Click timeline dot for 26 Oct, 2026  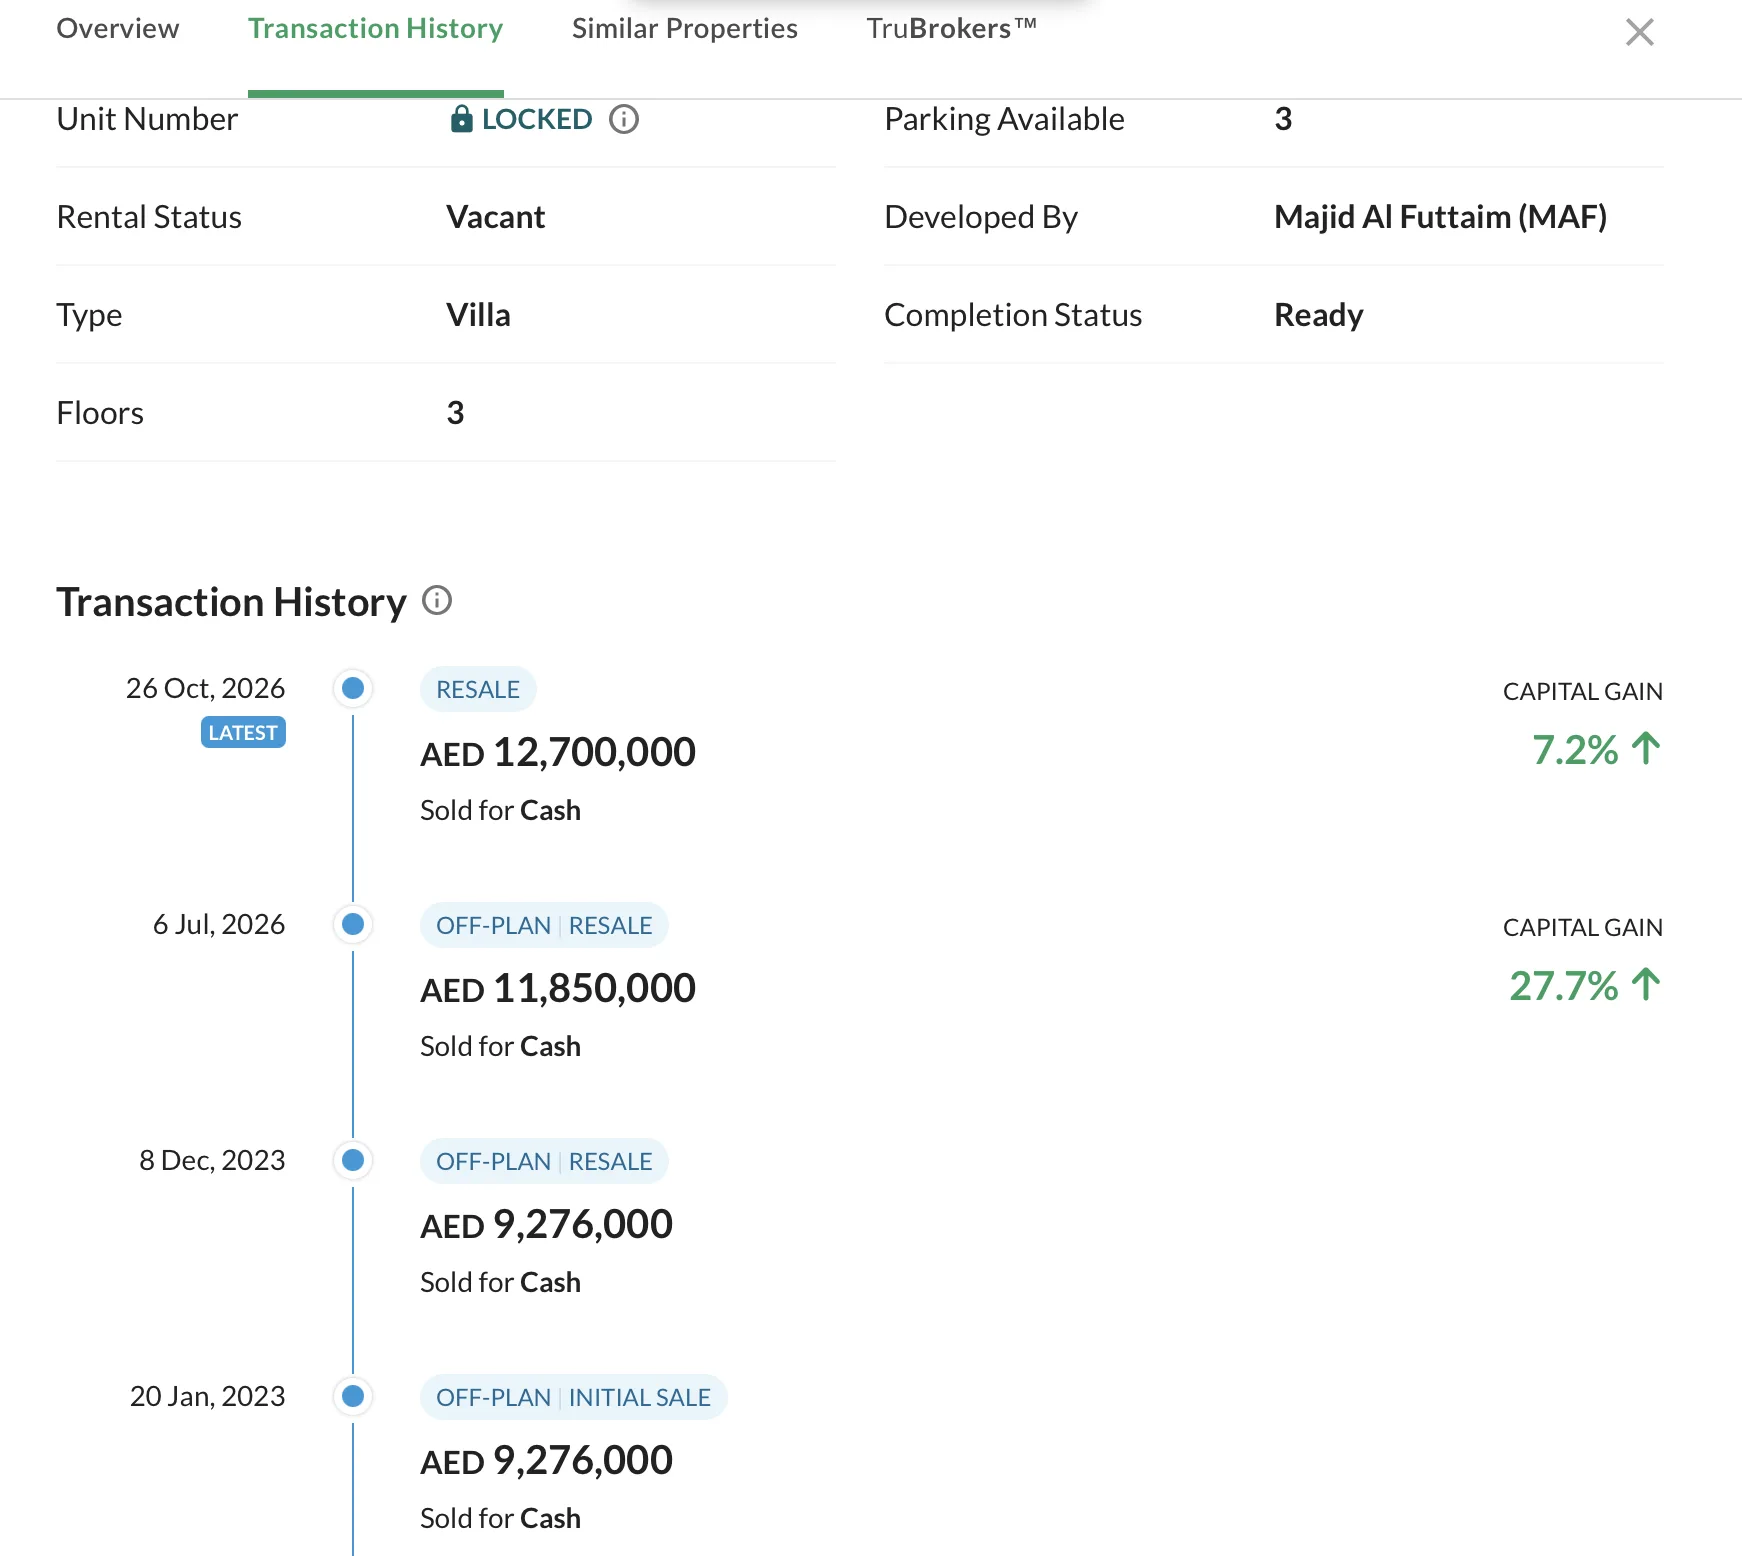tap(353, 688)
